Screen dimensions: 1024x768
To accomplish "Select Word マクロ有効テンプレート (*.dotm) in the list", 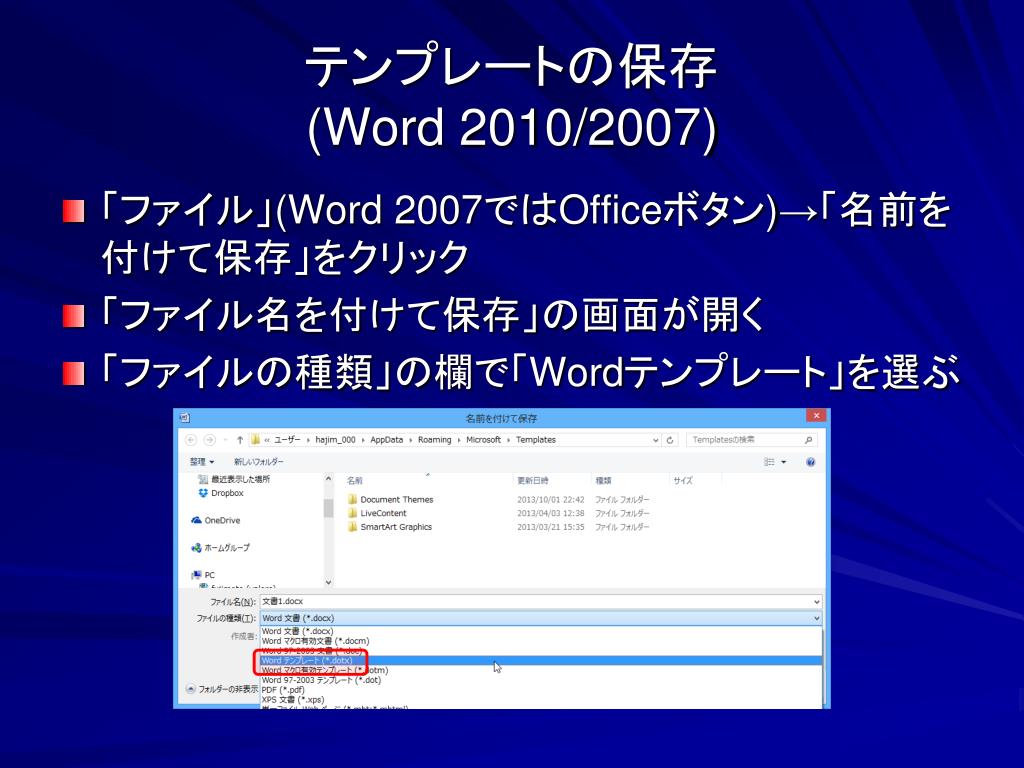I will 541,671.
